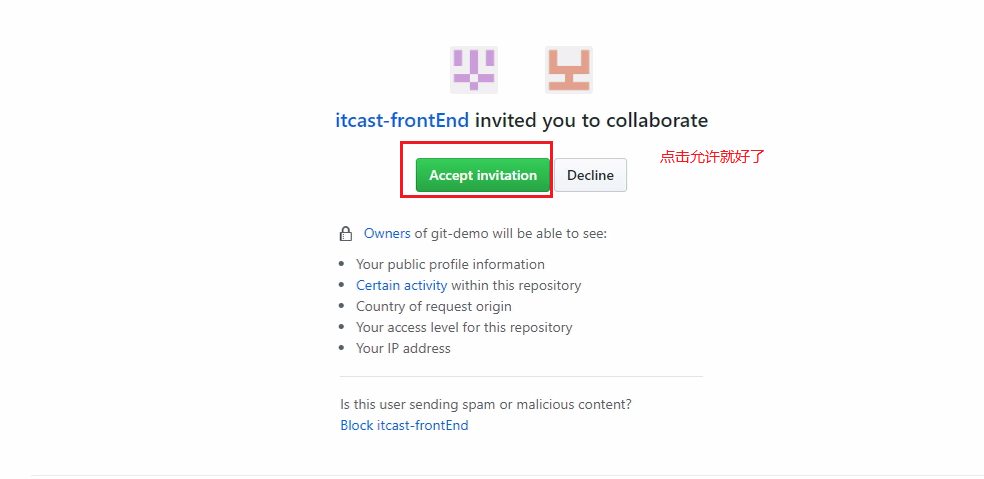The height and width of the screenshot is (479, 984).
Task: Click the red Chinese annotation text
Action: coord(711,157)
